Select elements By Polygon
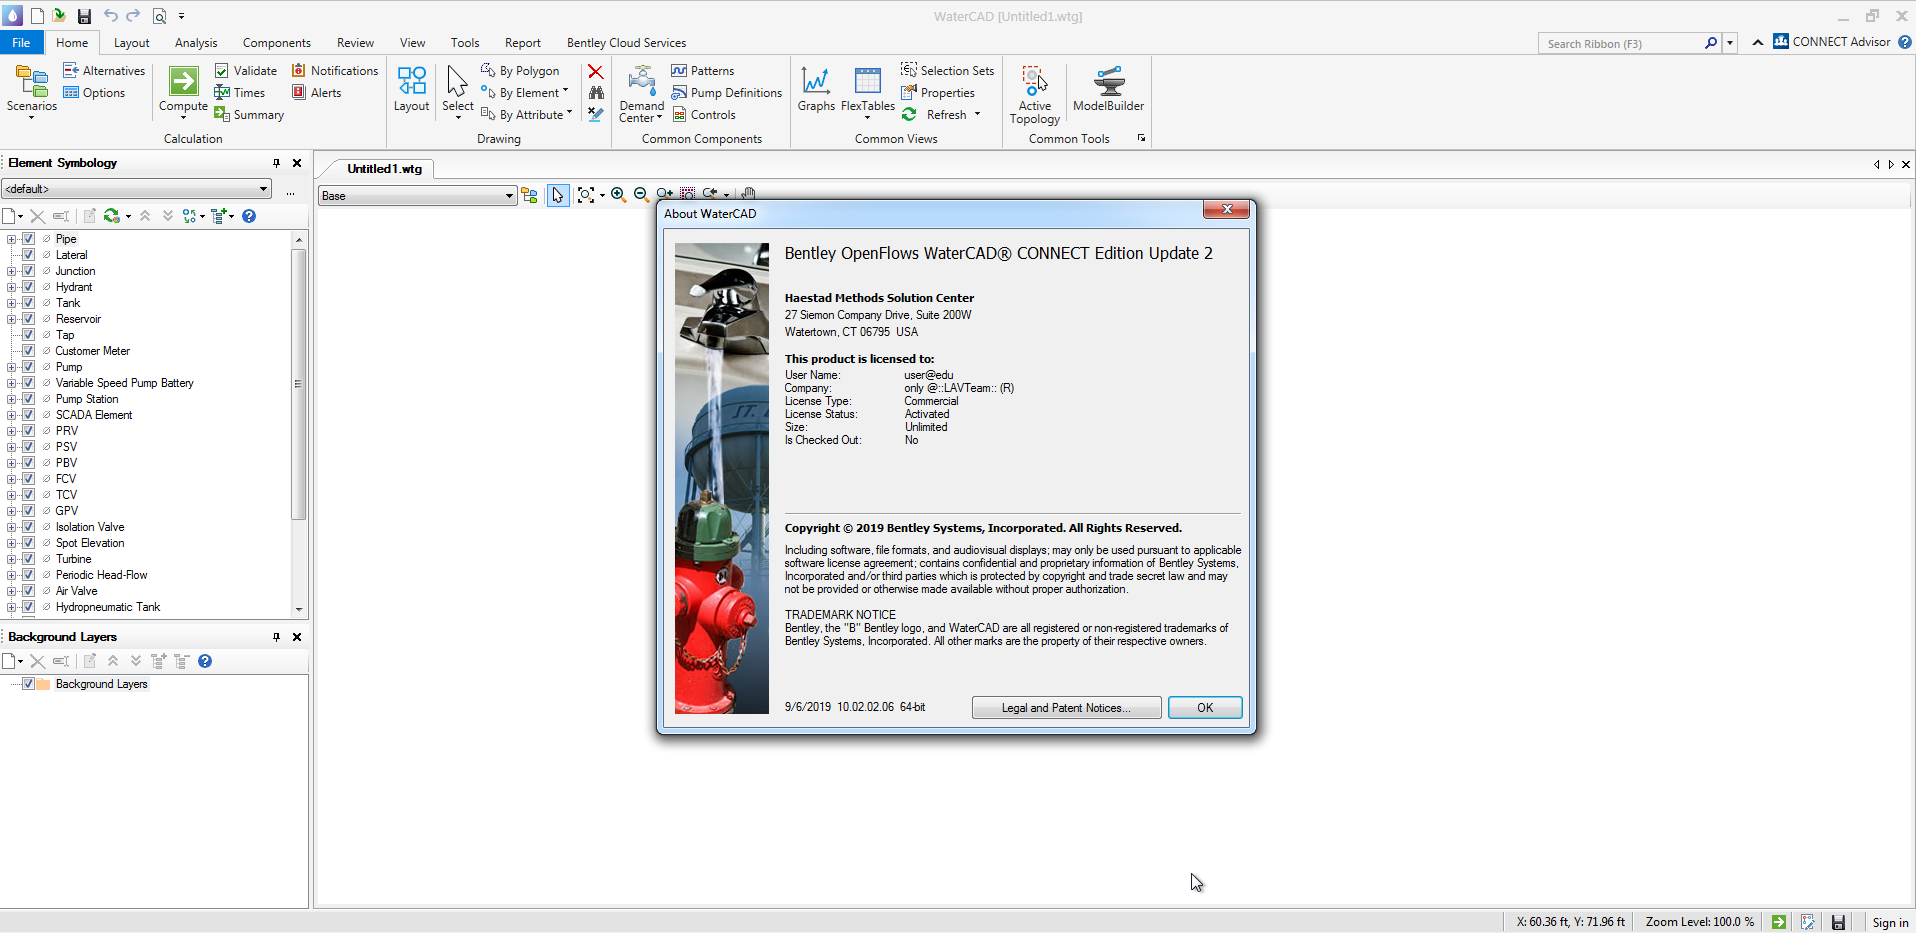Image resolution: width=1916 pixels, height=933 pixels. [520, 71]
